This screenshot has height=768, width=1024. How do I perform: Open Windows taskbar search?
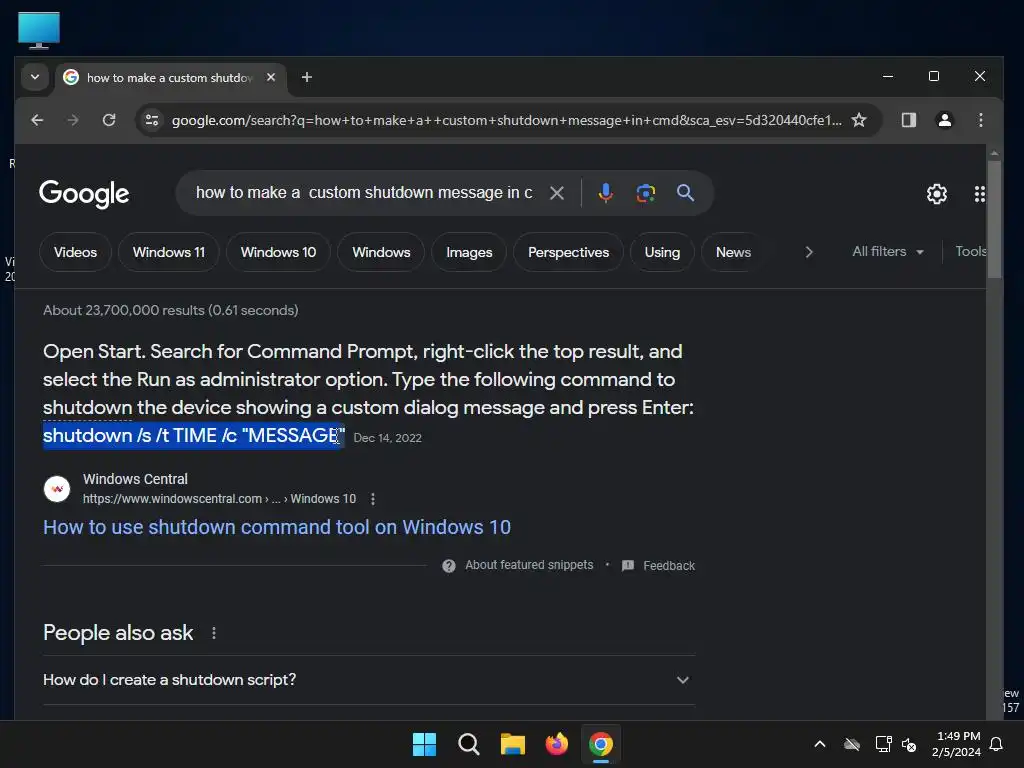469,744
